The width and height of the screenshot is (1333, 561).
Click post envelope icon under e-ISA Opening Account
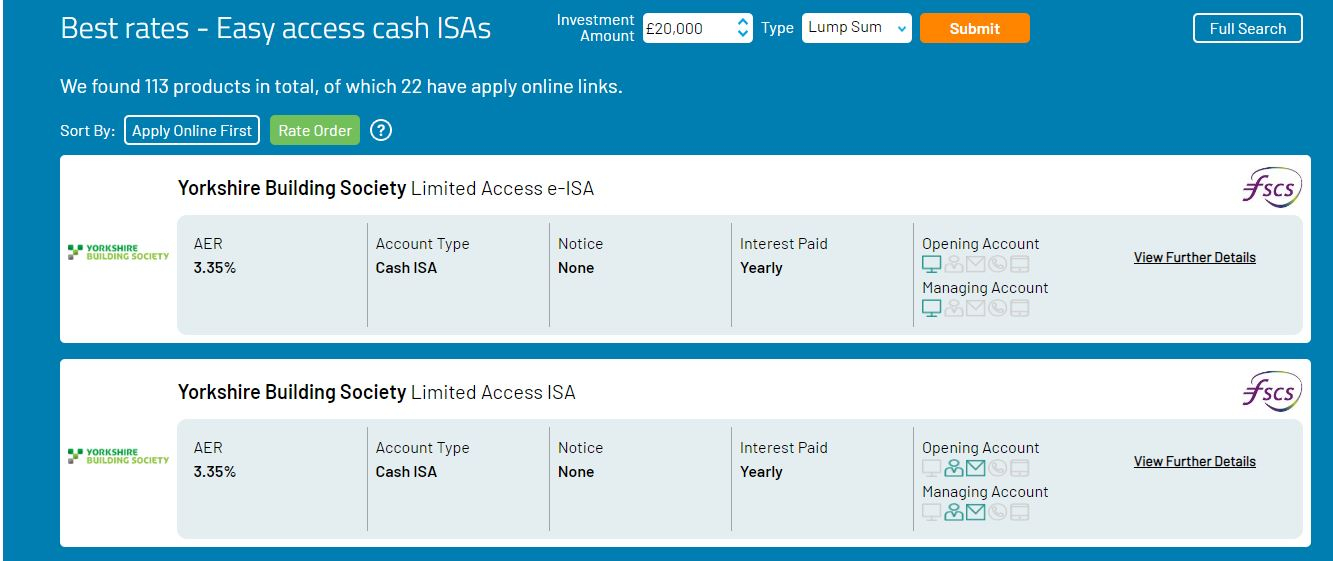pos(975,265)
